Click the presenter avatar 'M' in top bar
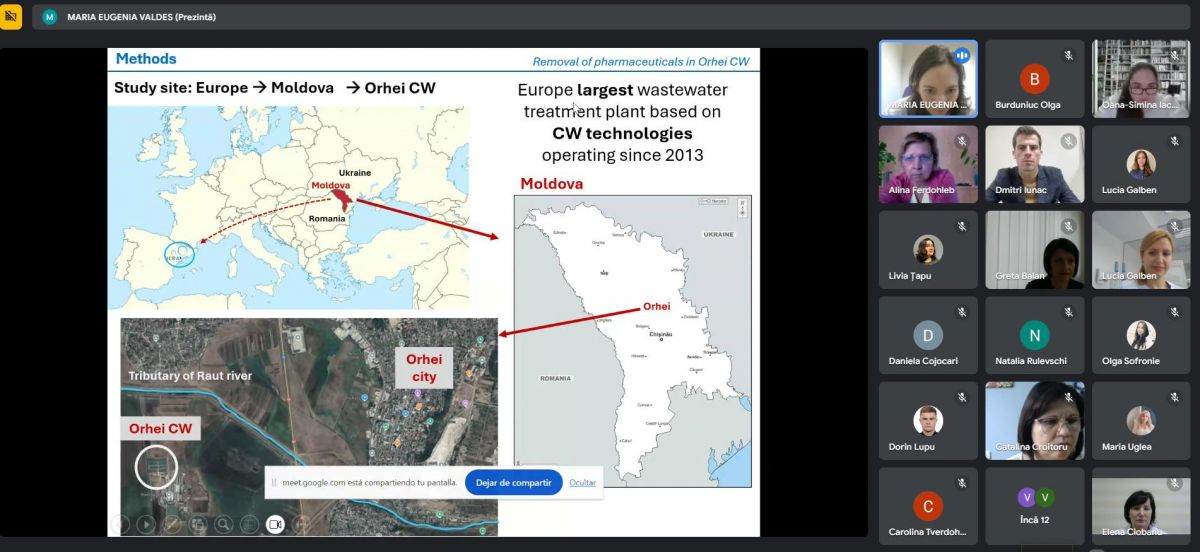 coord(50,17)
